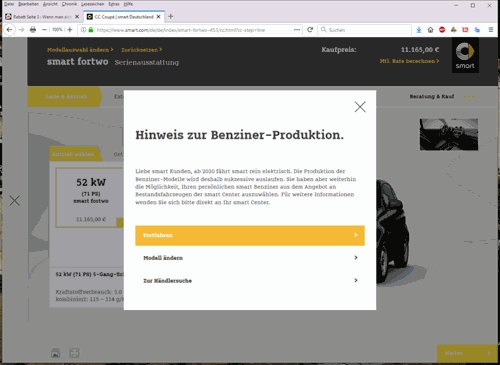This screenshot has width=500, height=365.
Task: Open the Hilfe menu
Action: click(x=128, y=4)
